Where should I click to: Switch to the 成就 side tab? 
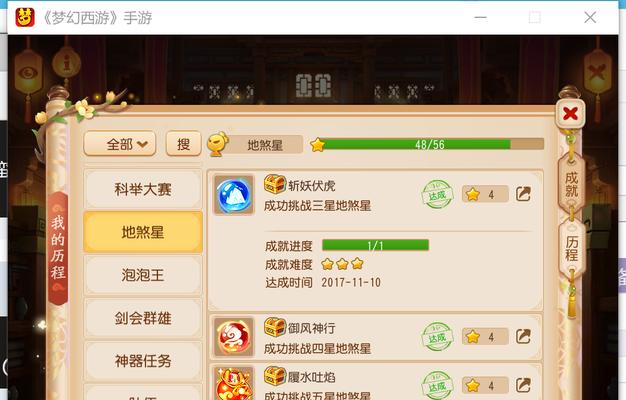[x=571, y=184]
